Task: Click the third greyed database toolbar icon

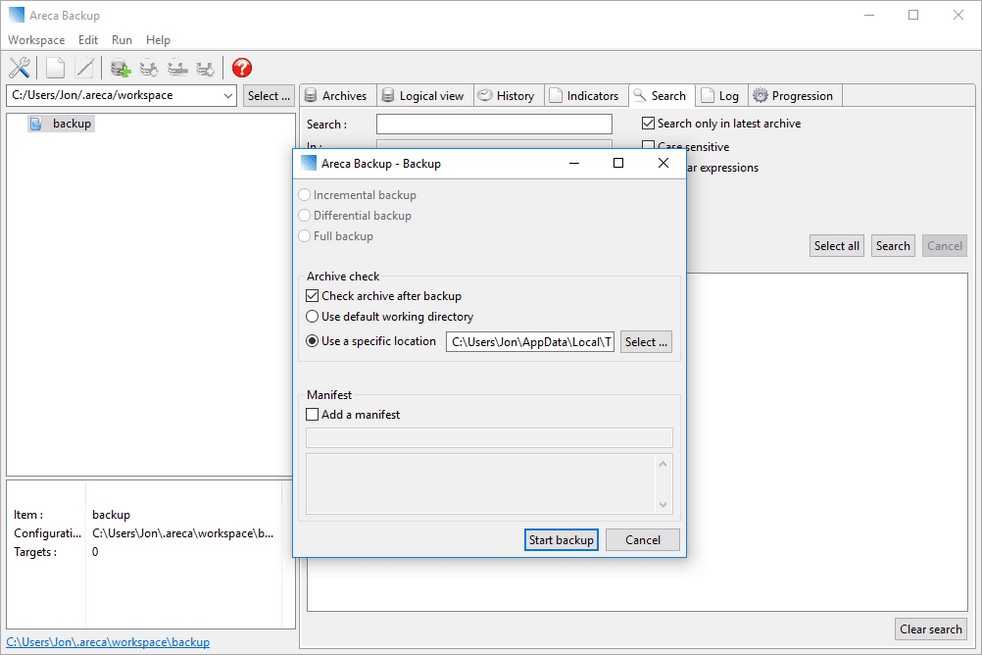Action: [x=177, y=68]
